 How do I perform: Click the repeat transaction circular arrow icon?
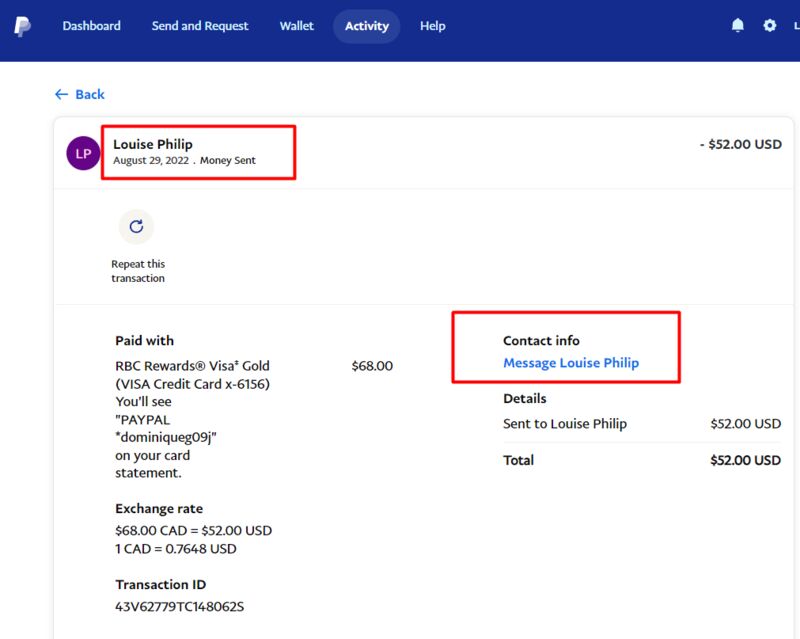tap(136, 226)
